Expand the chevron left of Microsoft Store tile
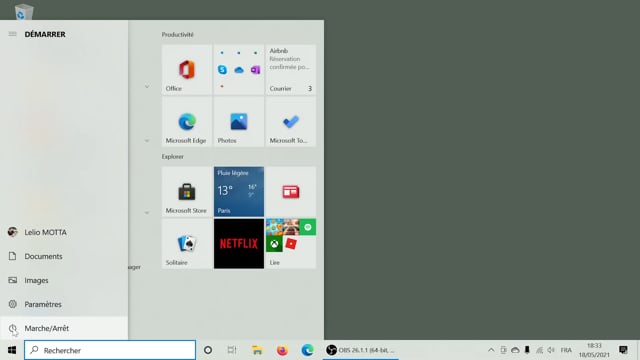Screen dimensions: 640x360 pyautogui.click(x=147, y=213)
